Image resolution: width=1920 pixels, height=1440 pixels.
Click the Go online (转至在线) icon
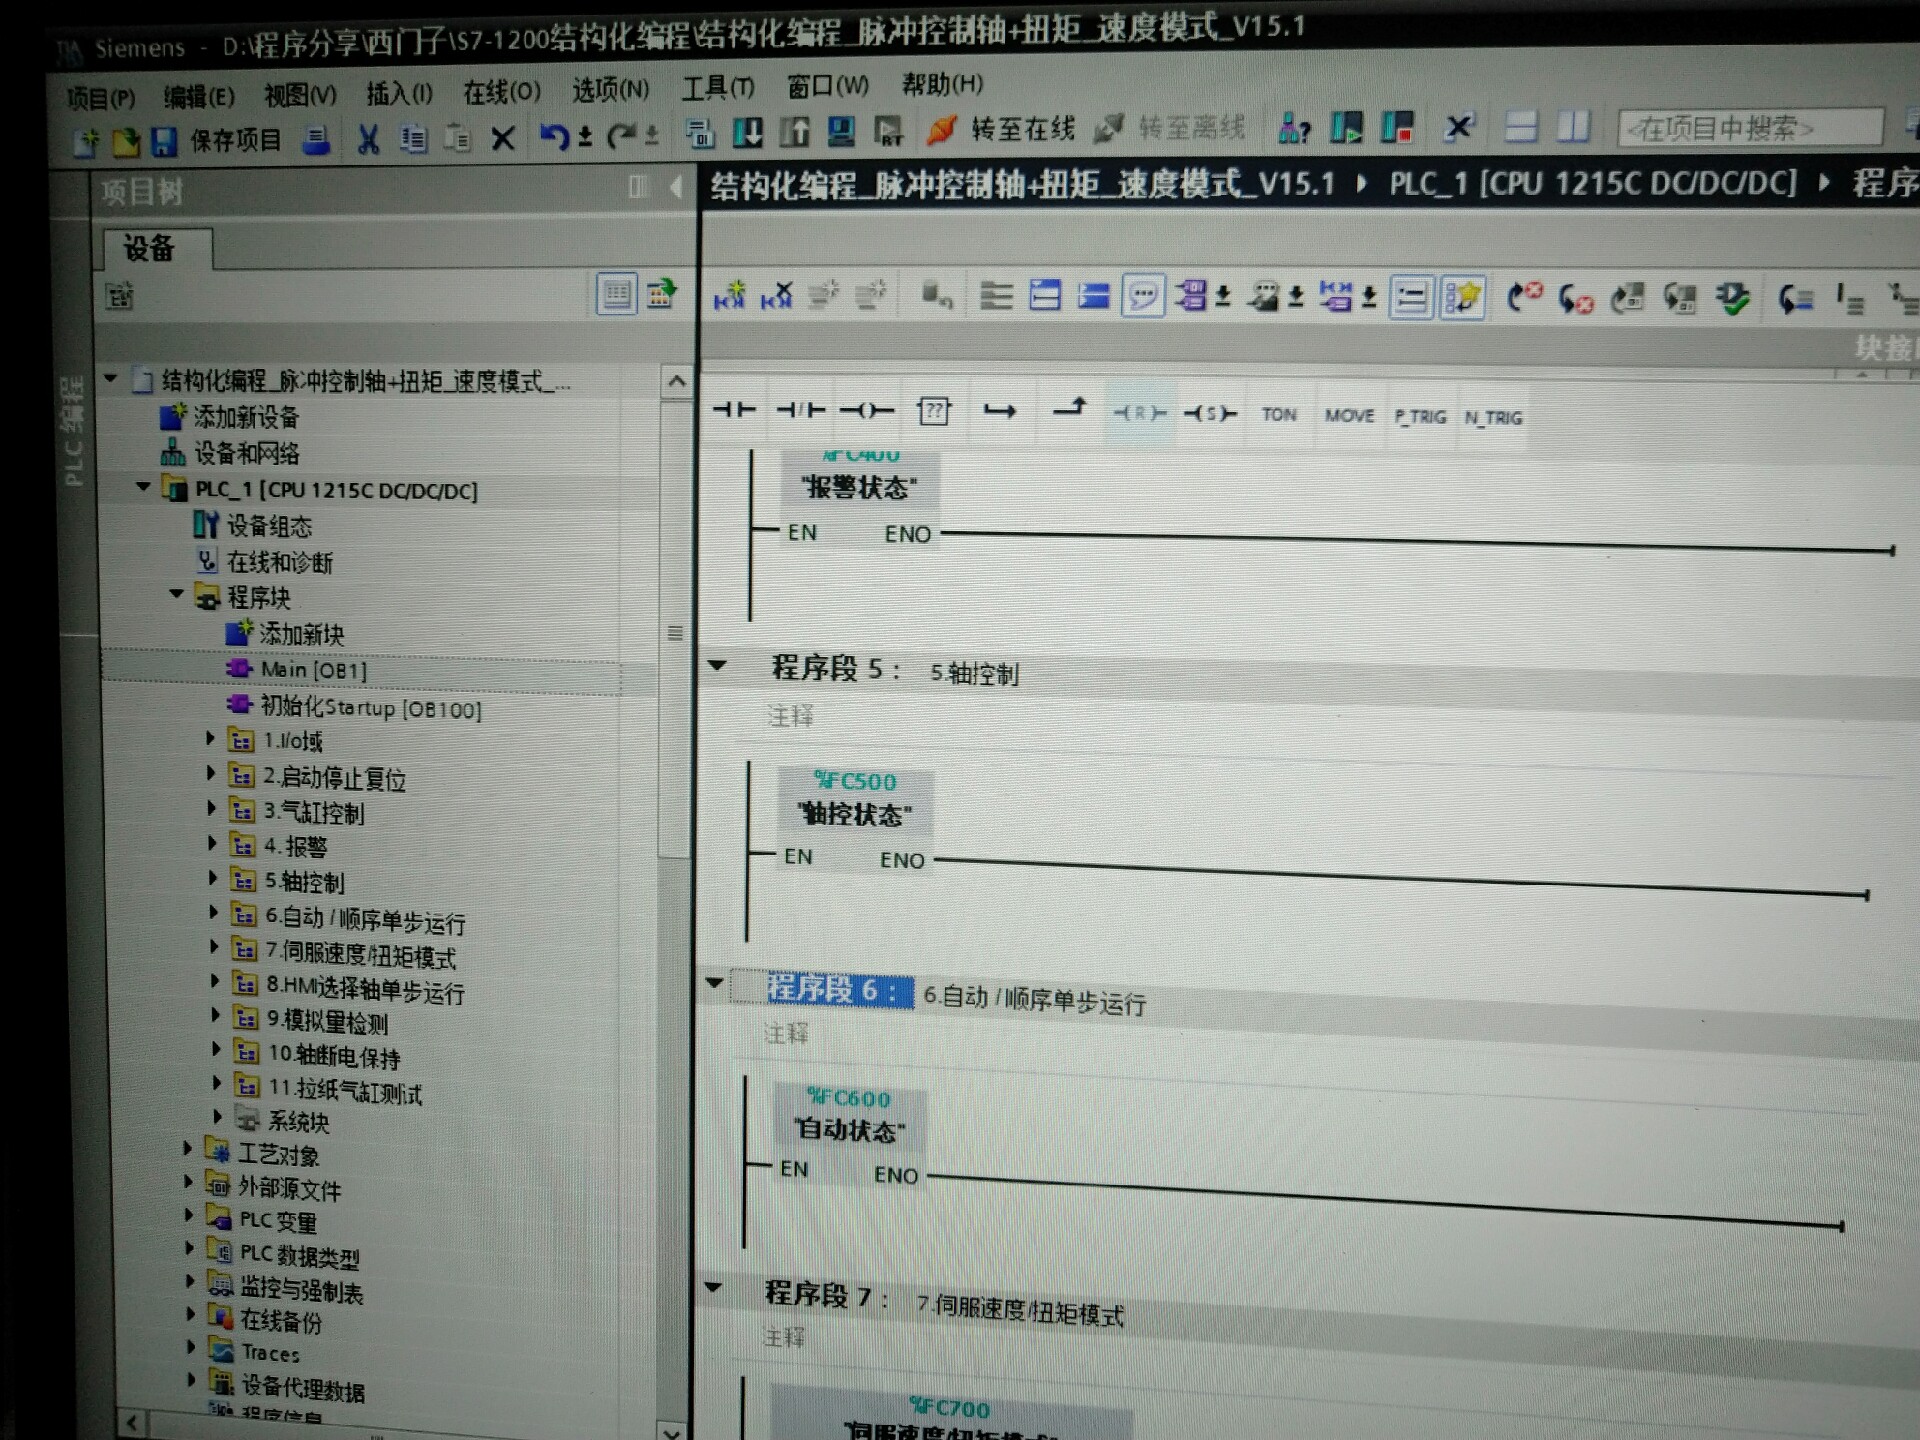coord(943,130)
